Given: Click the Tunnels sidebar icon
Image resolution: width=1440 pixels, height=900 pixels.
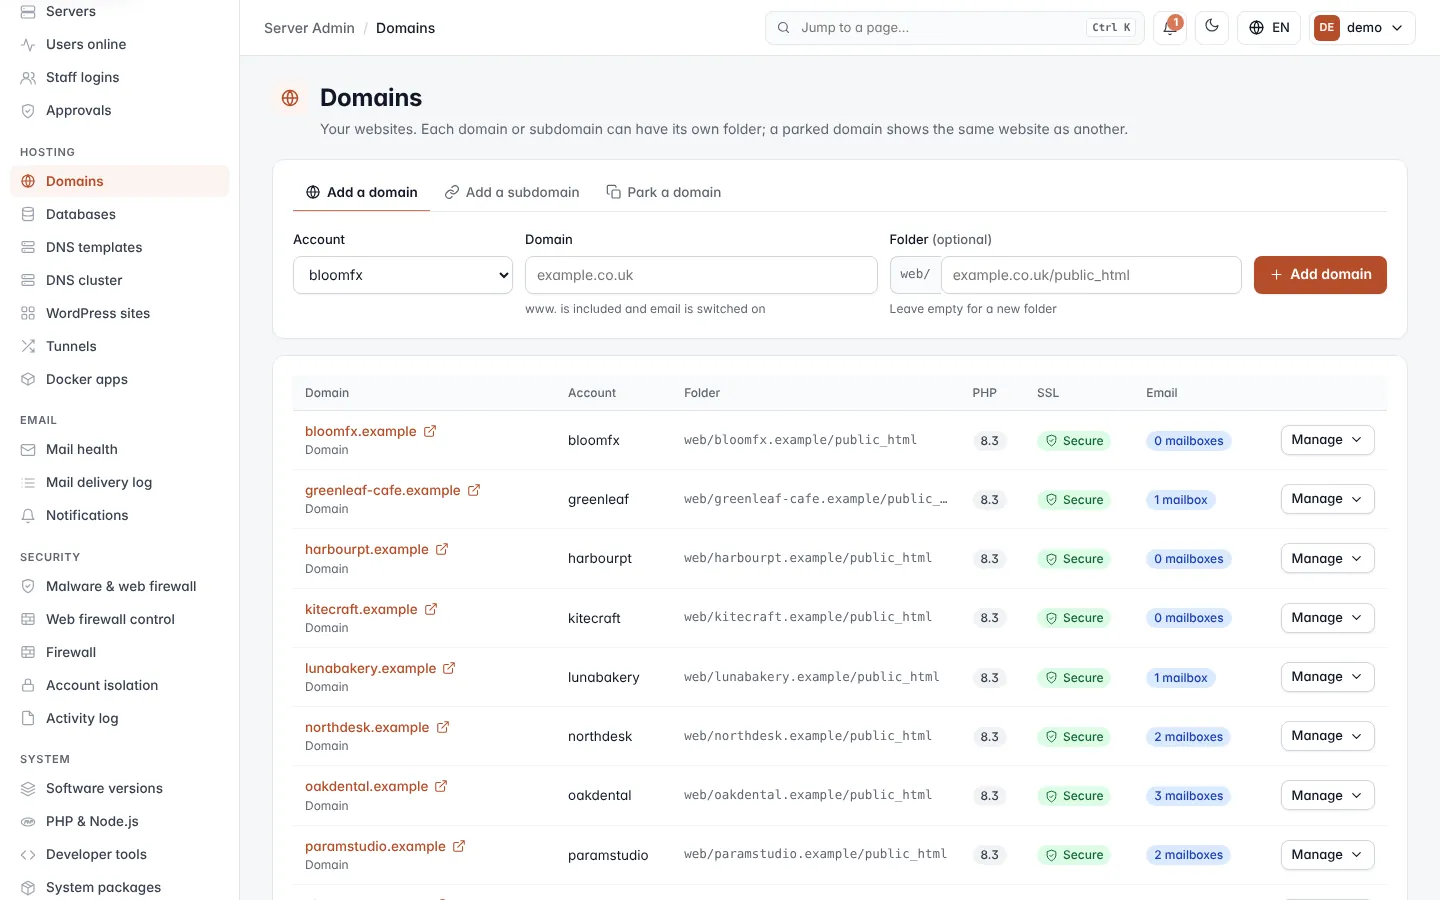Looking at the screenshot, I should pos(28,346).
